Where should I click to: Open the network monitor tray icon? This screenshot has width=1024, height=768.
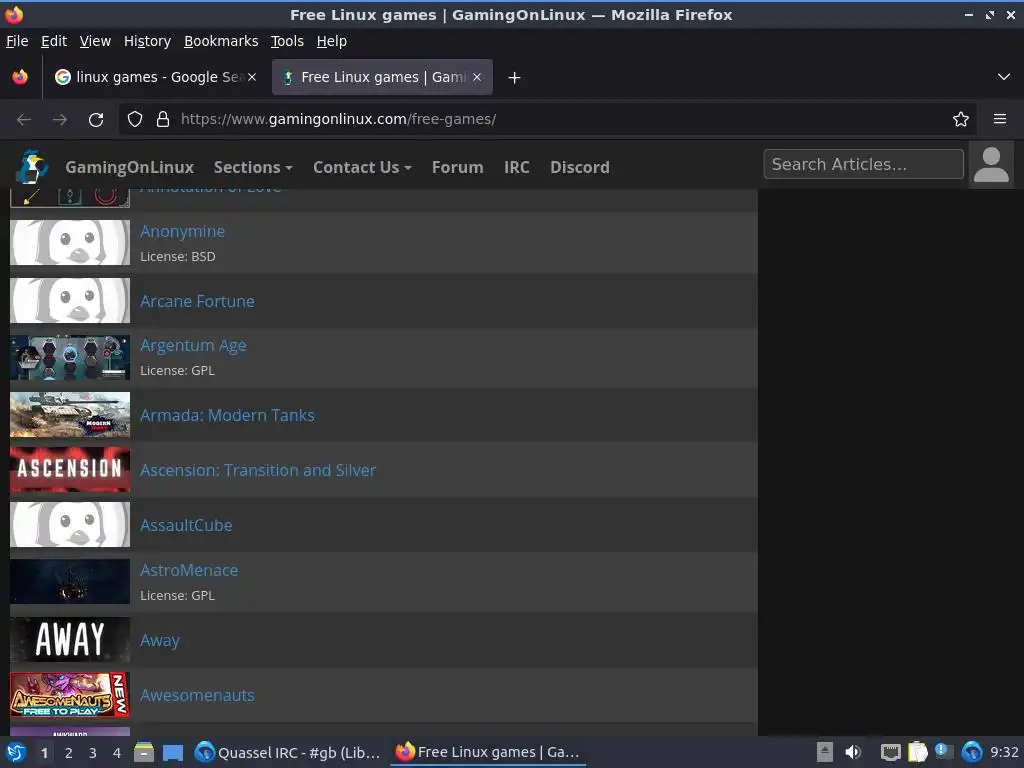(x=890, y=752)
